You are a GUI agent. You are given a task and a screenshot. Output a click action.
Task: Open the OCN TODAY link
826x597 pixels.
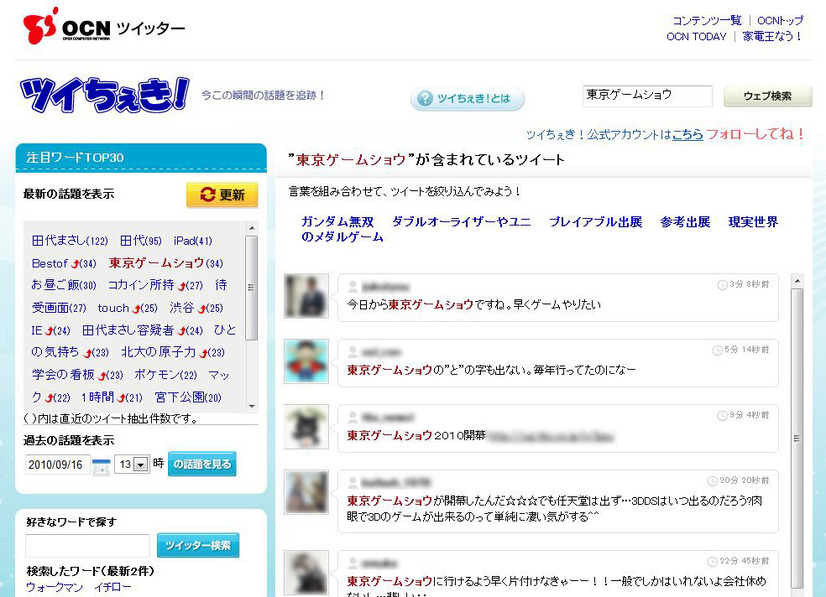[696, 36]
